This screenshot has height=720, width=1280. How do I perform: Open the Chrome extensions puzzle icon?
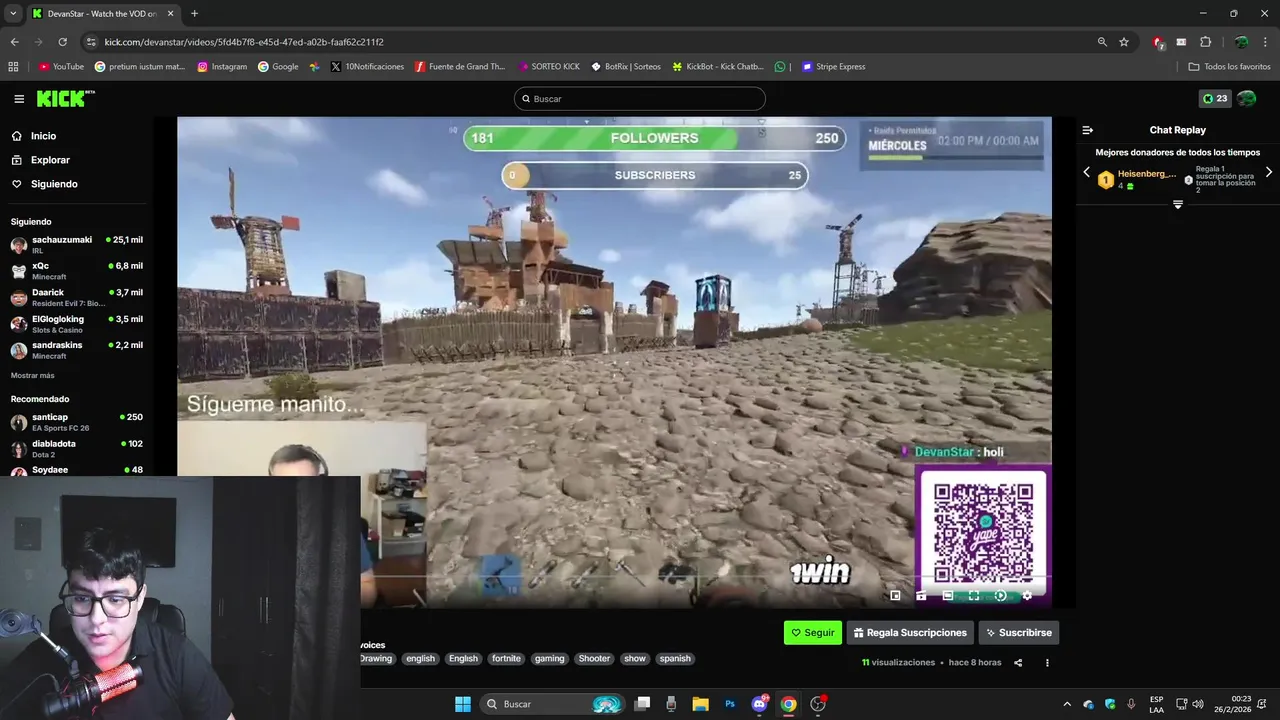point(1205,42)
